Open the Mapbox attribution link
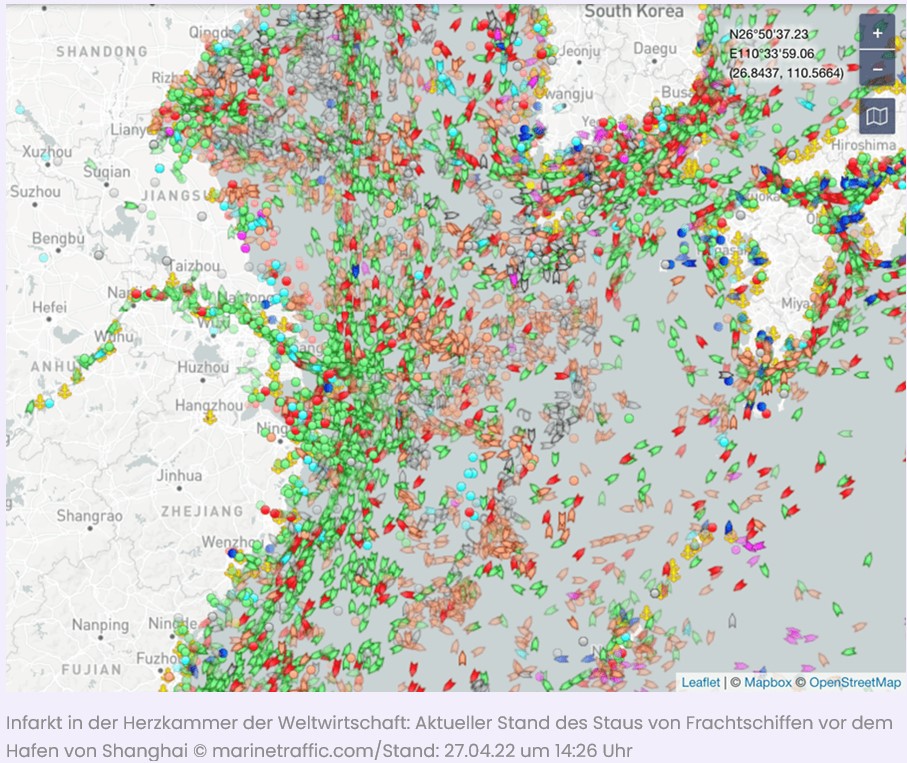 pos(768,682)
